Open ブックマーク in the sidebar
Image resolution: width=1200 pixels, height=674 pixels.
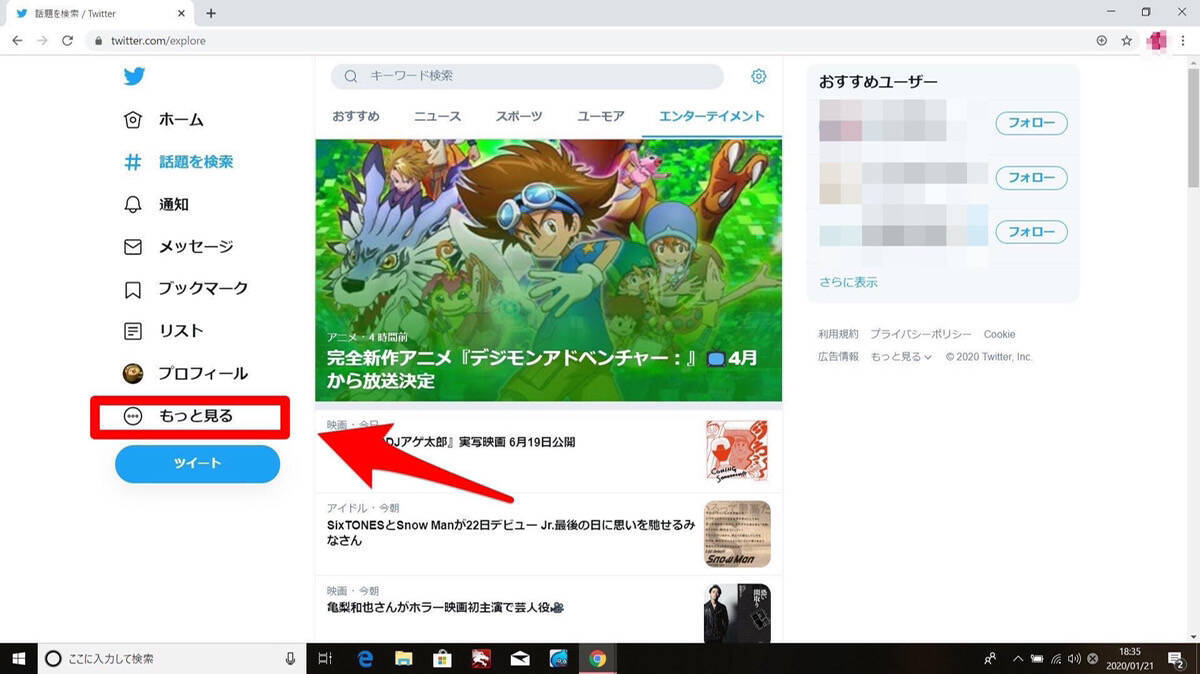tap(185, 289)
